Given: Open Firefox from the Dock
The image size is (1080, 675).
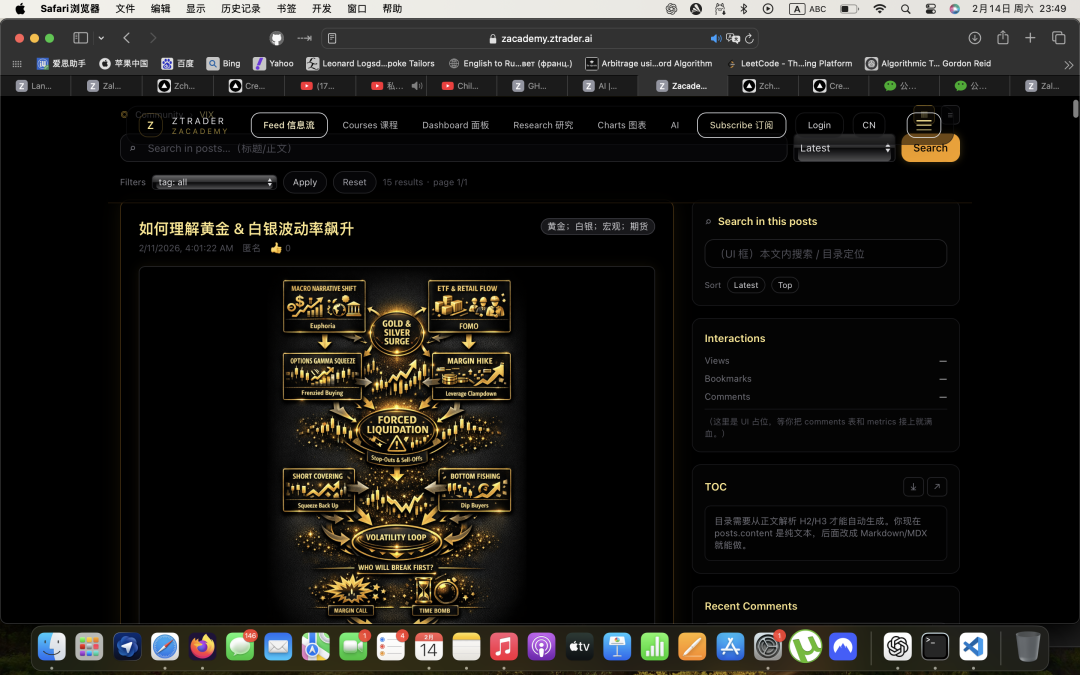Looking at the screenshot, I should (202, 647).
